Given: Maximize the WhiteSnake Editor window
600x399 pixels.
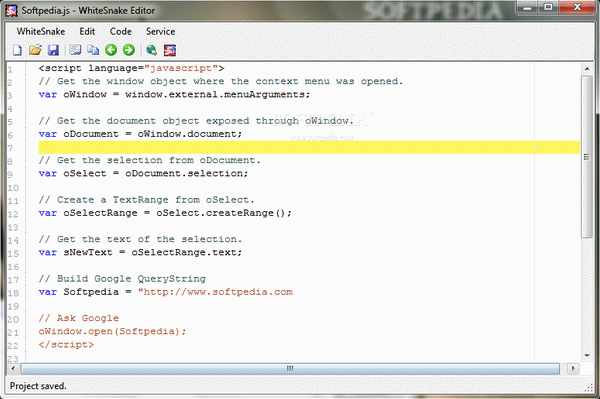Looking at the screenshot, I should point(548,7).
